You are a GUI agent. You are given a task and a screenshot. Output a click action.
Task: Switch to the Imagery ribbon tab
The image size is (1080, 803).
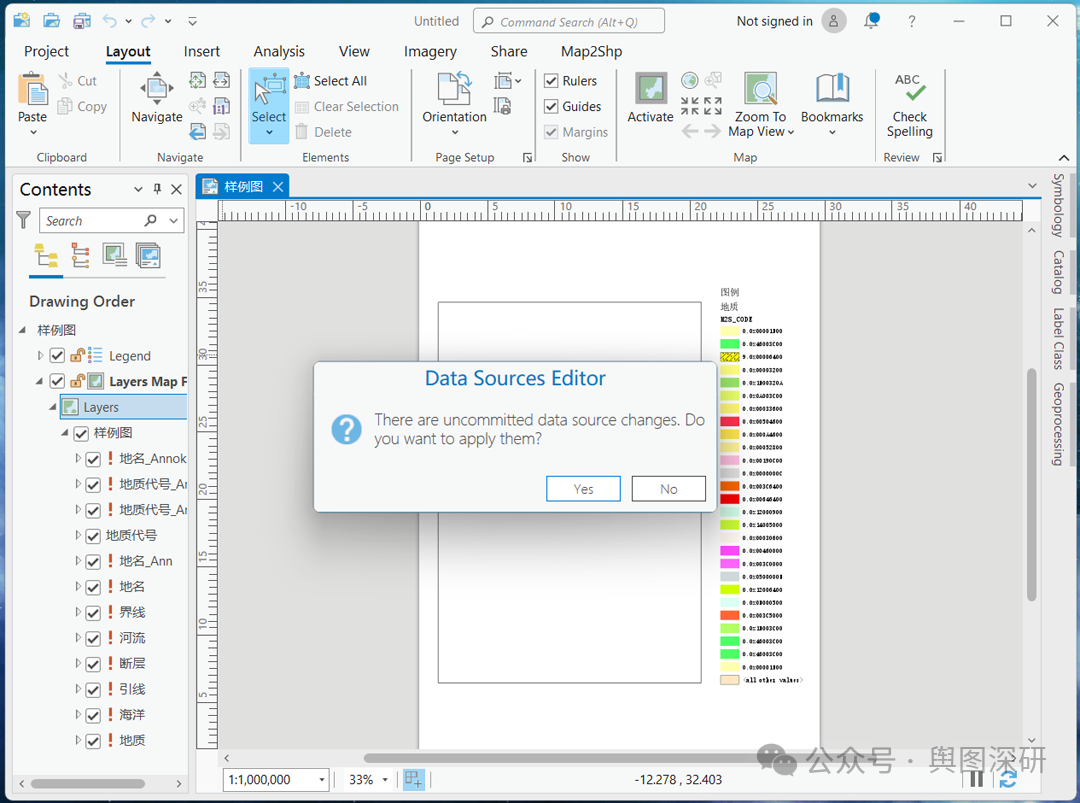[x=430, y=51]
